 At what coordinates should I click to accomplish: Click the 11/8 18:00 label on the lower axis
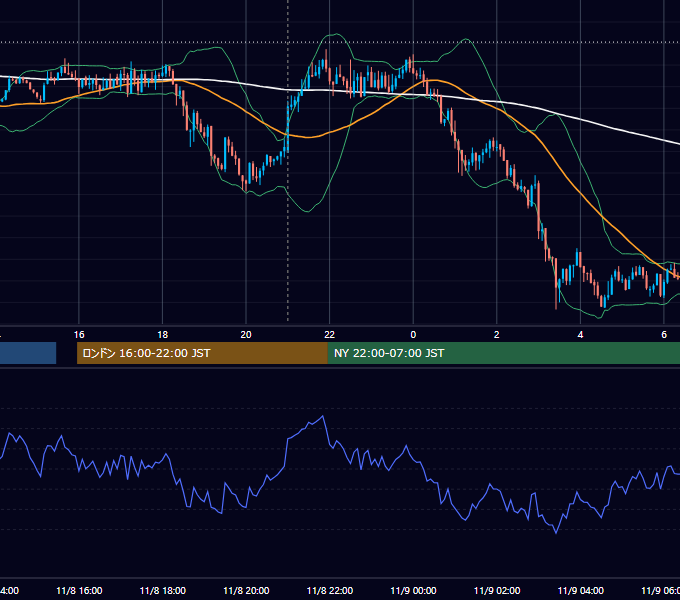pos(163,591)
